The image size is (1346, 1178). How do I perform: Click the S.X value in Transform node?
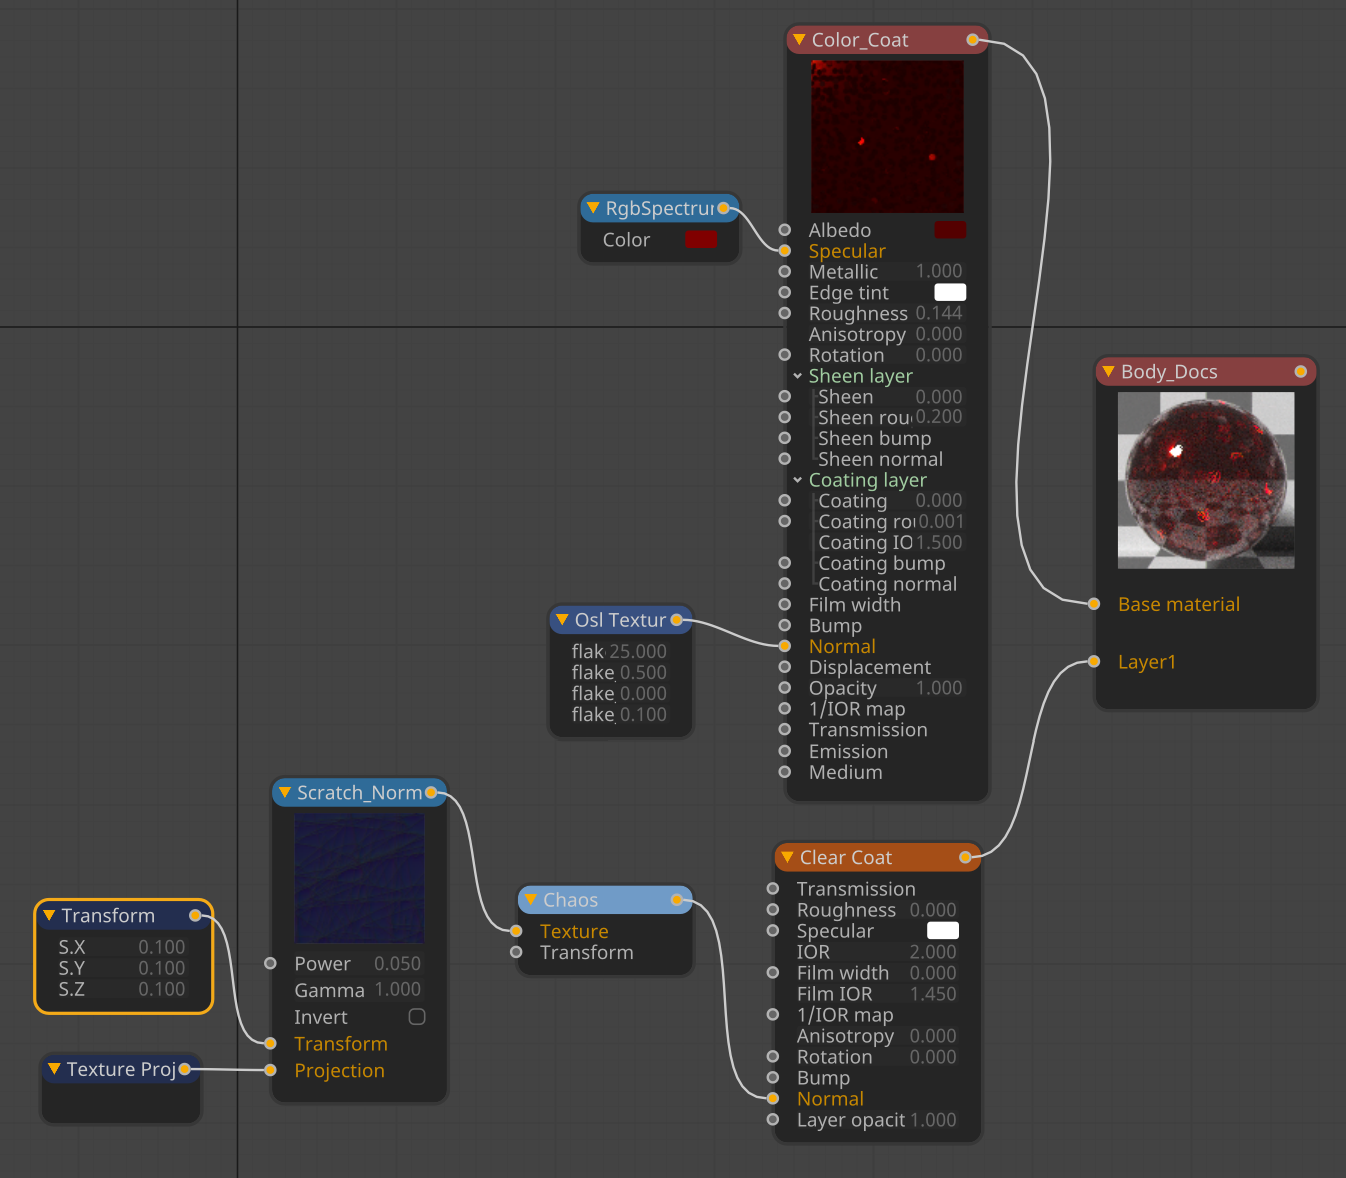pyautogui.click(x=161, y=948)
